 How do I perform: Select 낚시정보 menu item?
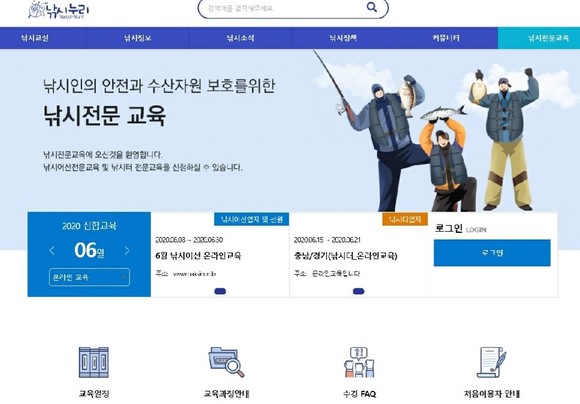138,38
